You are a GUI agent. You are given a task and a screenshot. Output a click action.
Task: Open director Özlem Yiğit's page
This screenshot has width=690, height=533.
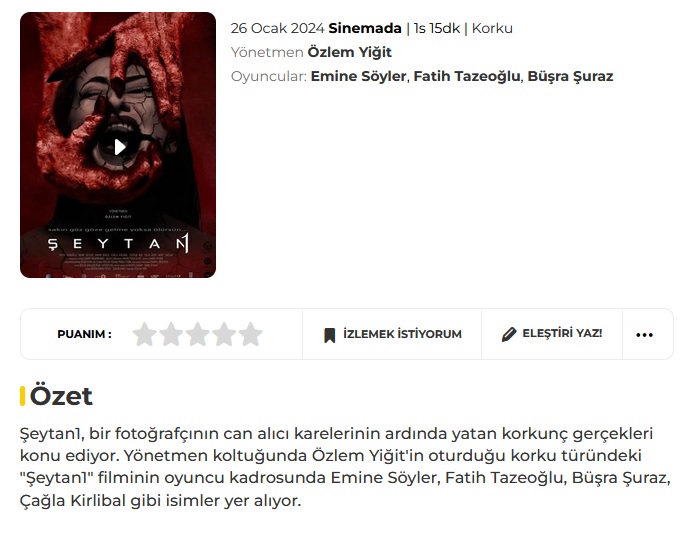pyautogui.click(x=349, y=52)
